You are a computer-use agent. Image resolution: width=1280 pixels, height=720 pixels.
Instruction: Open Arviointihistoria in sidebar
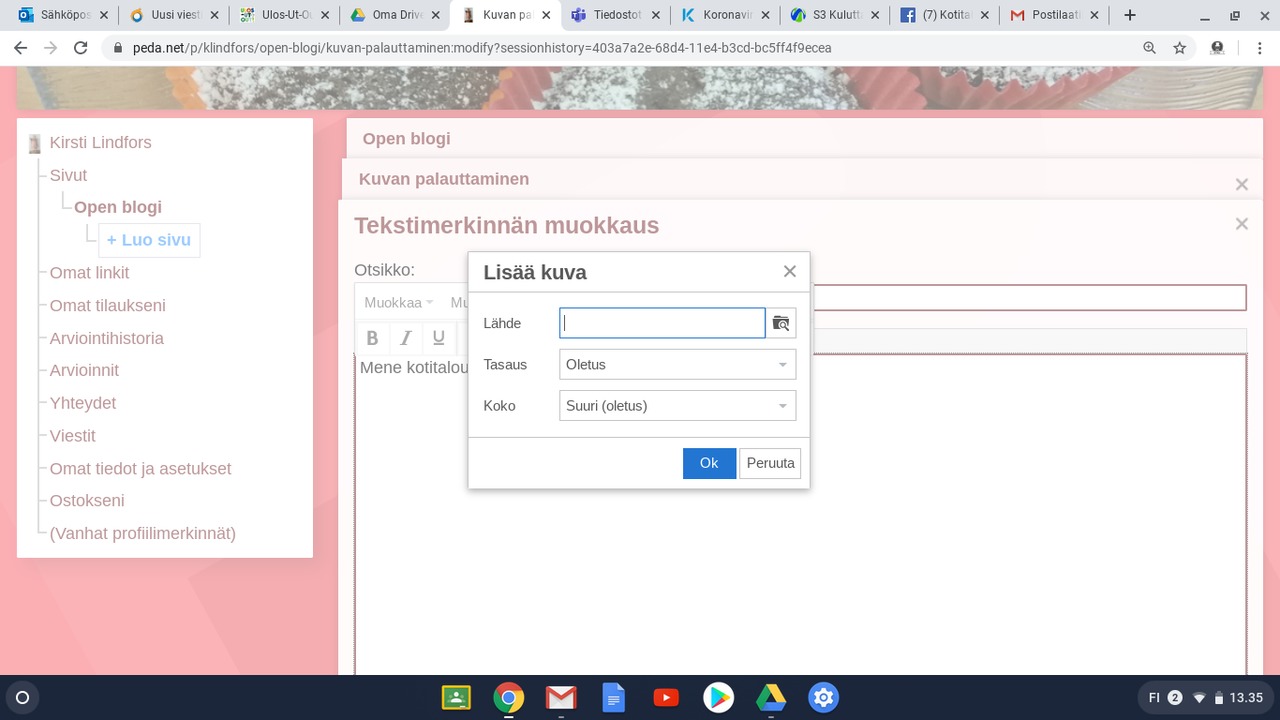click(x=107, y=338)
